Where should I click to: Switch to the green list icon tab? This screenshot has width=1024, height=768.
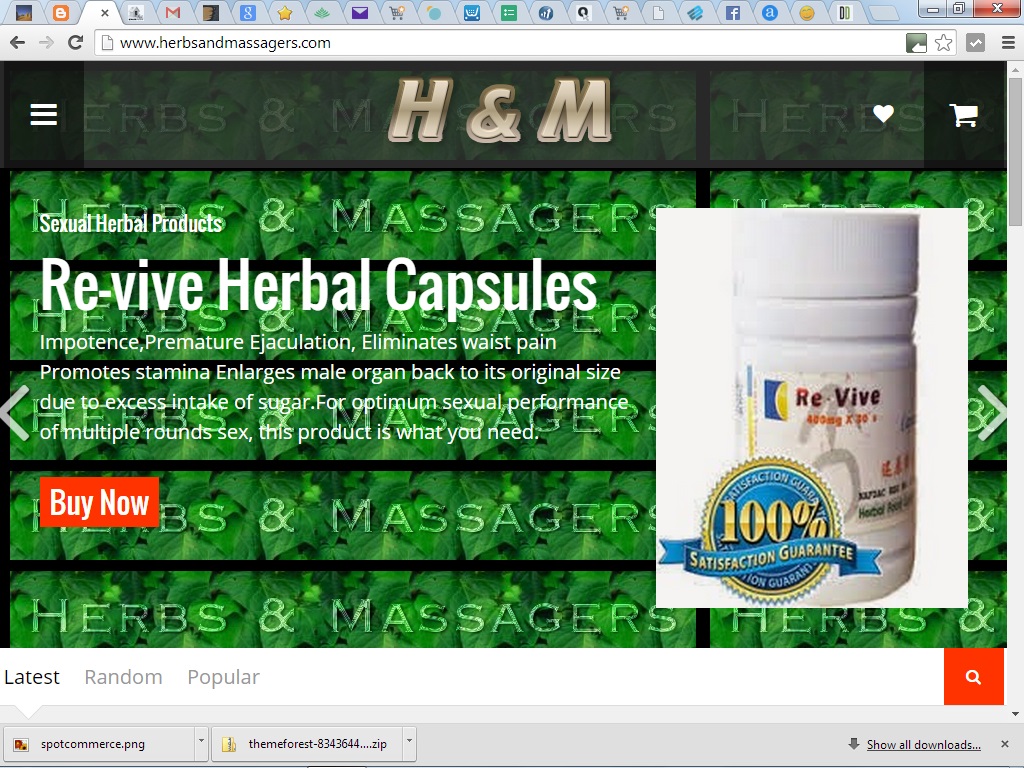pyautogui.click(x=509, y=12)
